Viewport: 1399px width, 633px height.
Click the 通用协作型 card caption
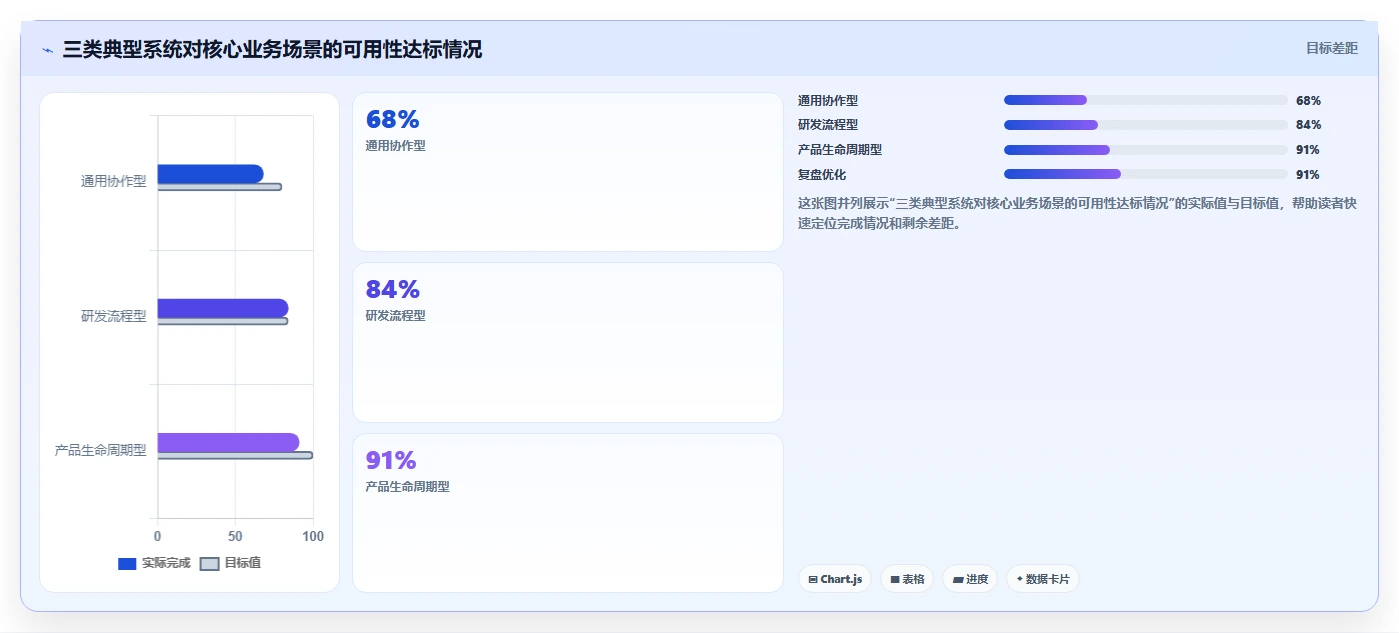[x=396, y=146]
